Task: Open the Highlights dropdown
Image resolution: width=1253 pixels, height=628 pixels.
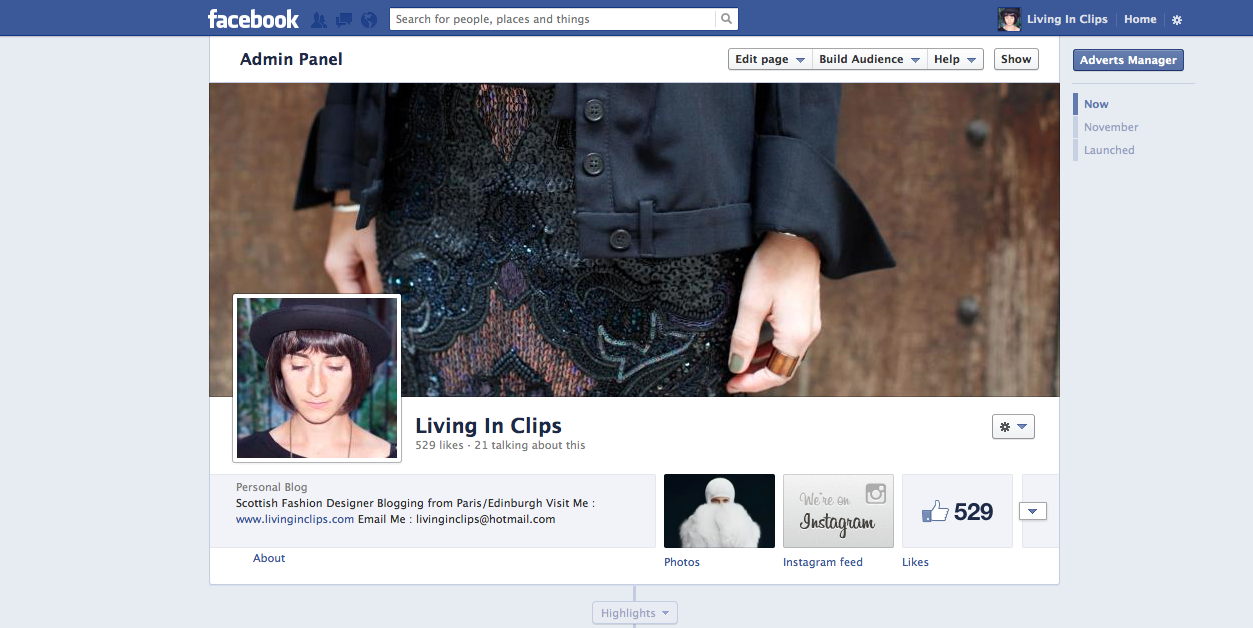Action: click(635, 613)
